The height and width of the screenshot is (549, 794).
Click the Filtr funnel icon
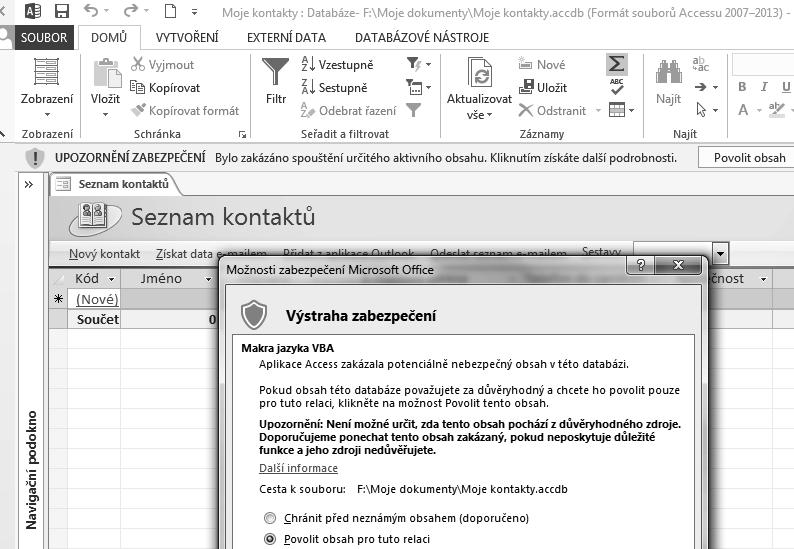point(275,71)
